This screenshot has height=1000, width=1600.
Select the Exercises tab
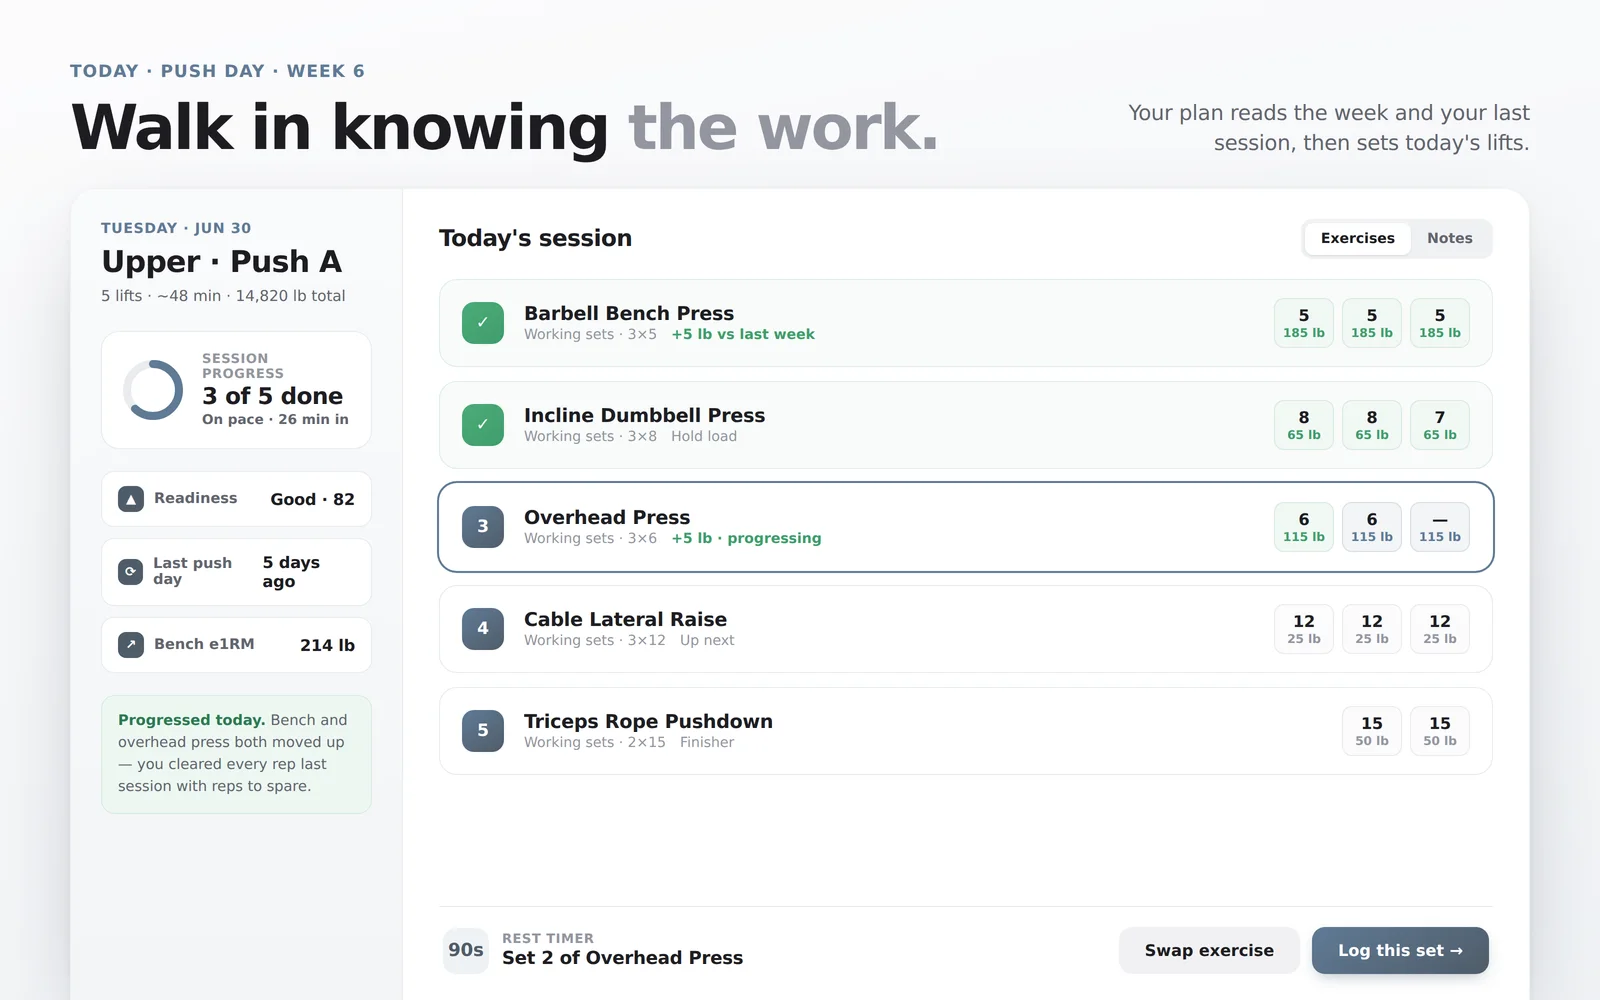(1358, 239)
